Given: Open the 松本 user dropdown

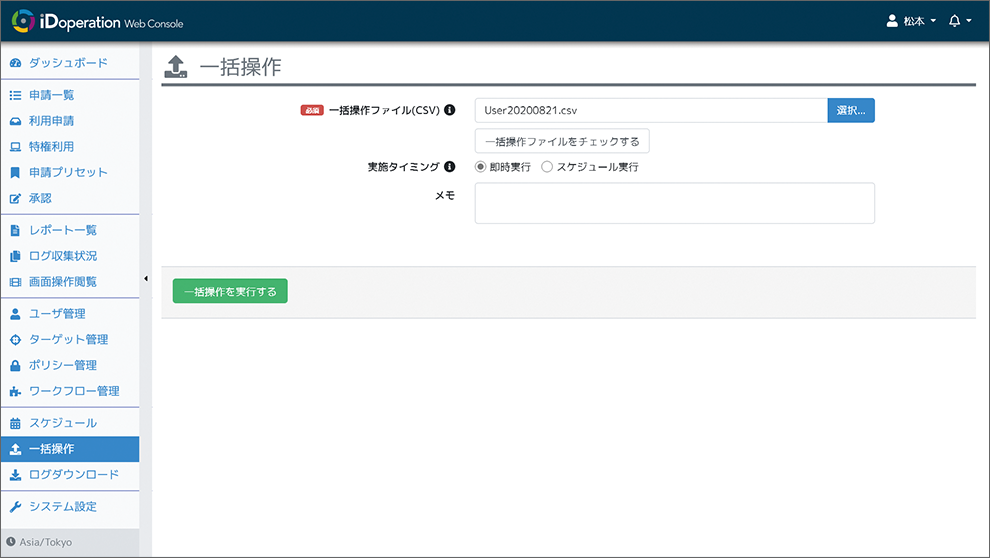Looking at the screenshot, I should 911,21.
